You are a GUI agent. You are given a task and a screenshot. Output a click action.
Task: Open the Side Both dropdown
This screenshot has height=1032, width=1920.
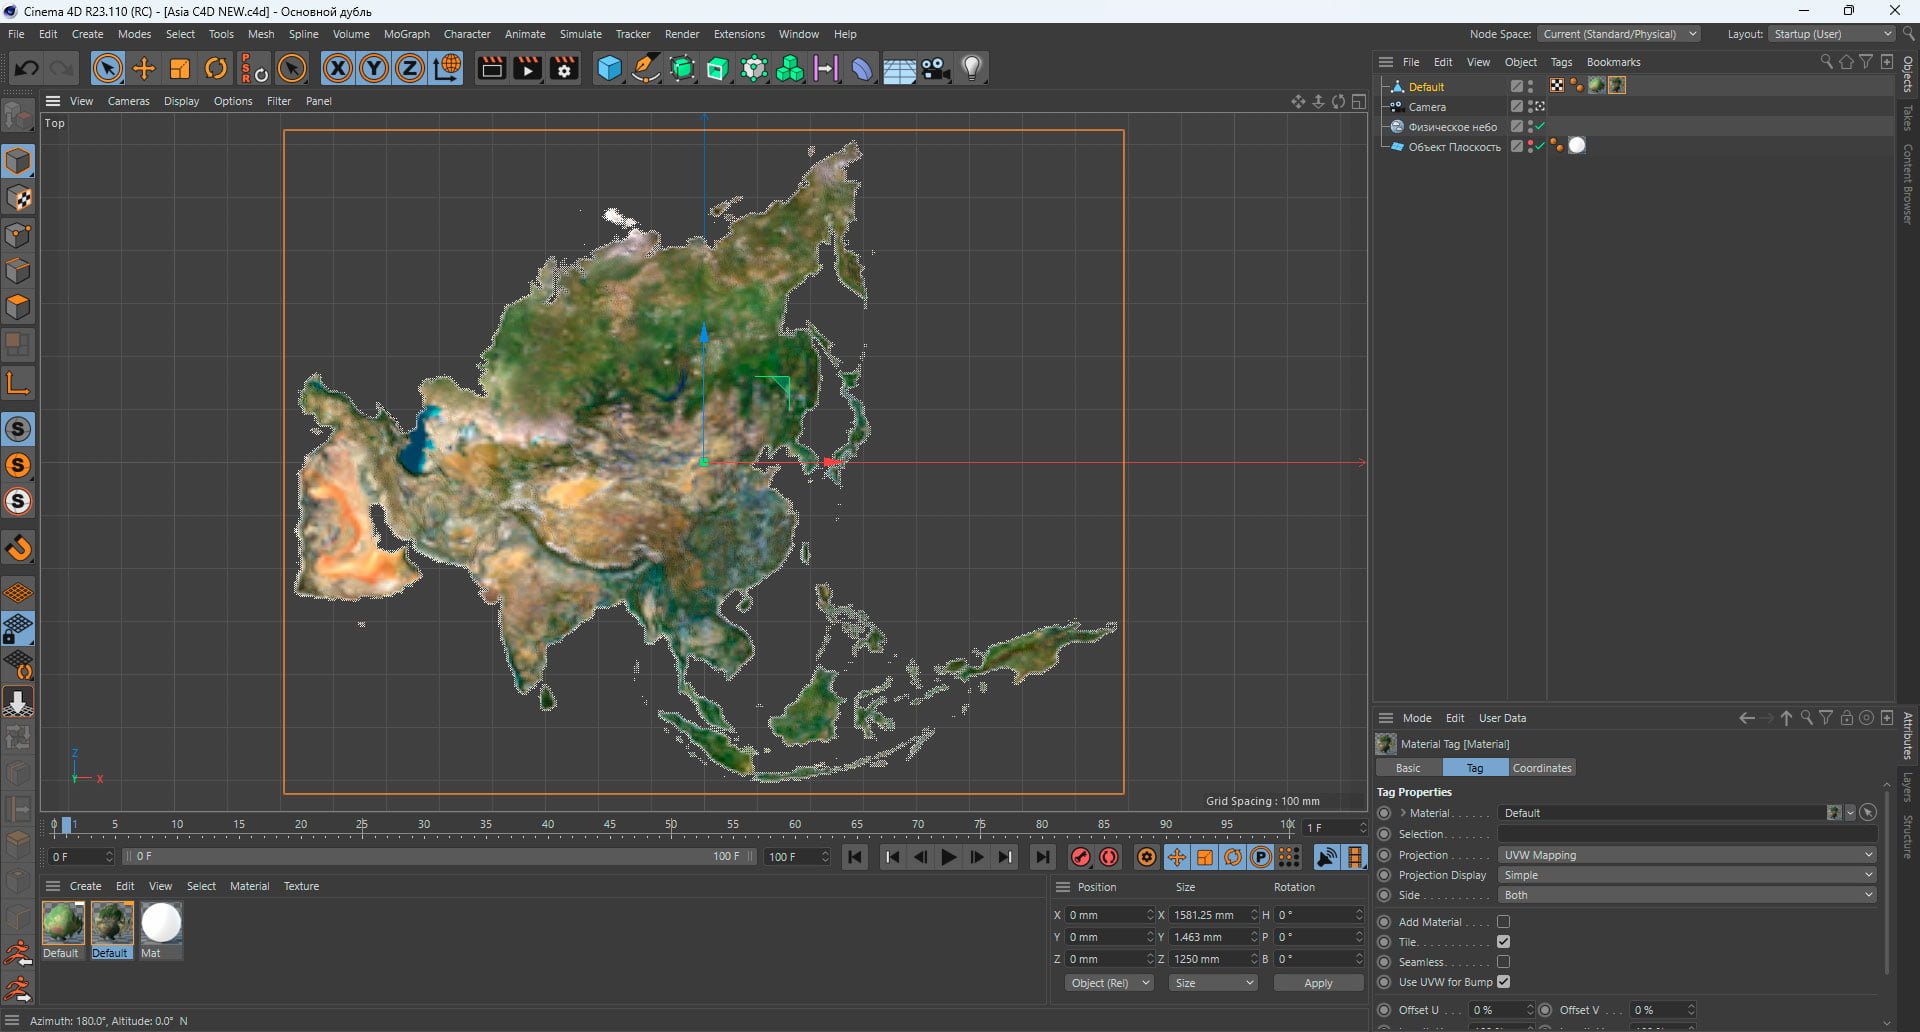click(1687, 895)
